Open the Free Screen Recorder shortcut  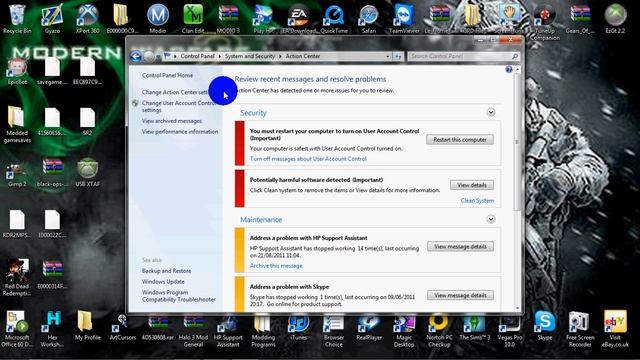(580, 329)
